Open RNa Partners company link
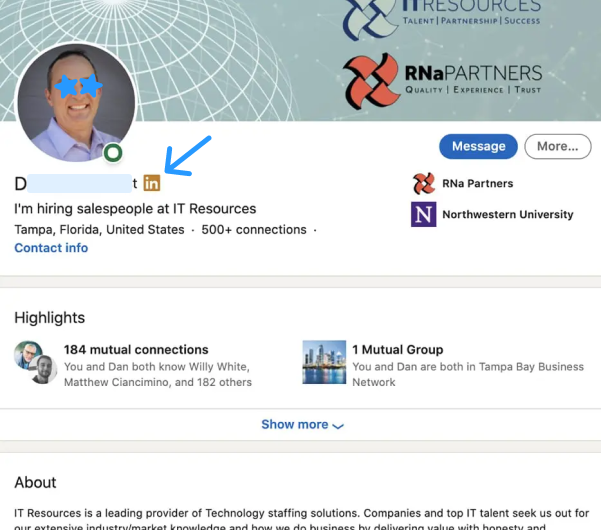 coord(478,183)
